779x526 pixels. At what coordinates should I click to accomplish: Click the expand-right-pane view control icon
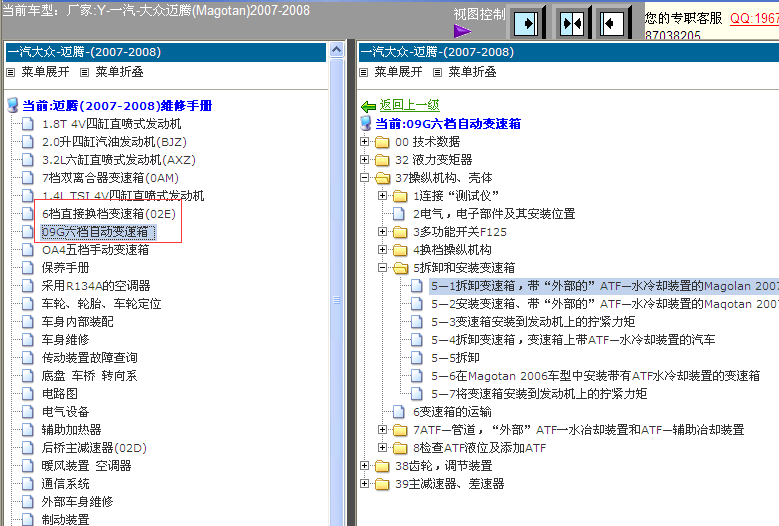[x=526, y=23]
